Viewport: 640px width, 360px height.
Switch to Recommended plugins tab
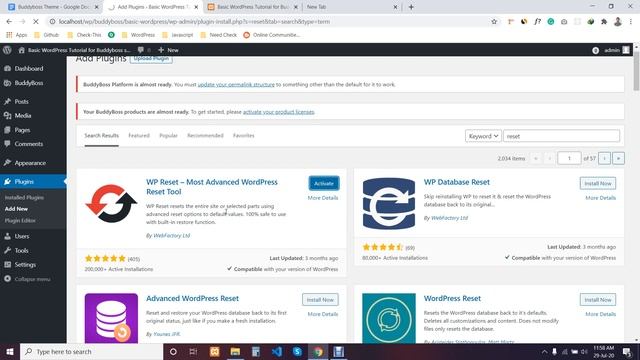(205, 136)
